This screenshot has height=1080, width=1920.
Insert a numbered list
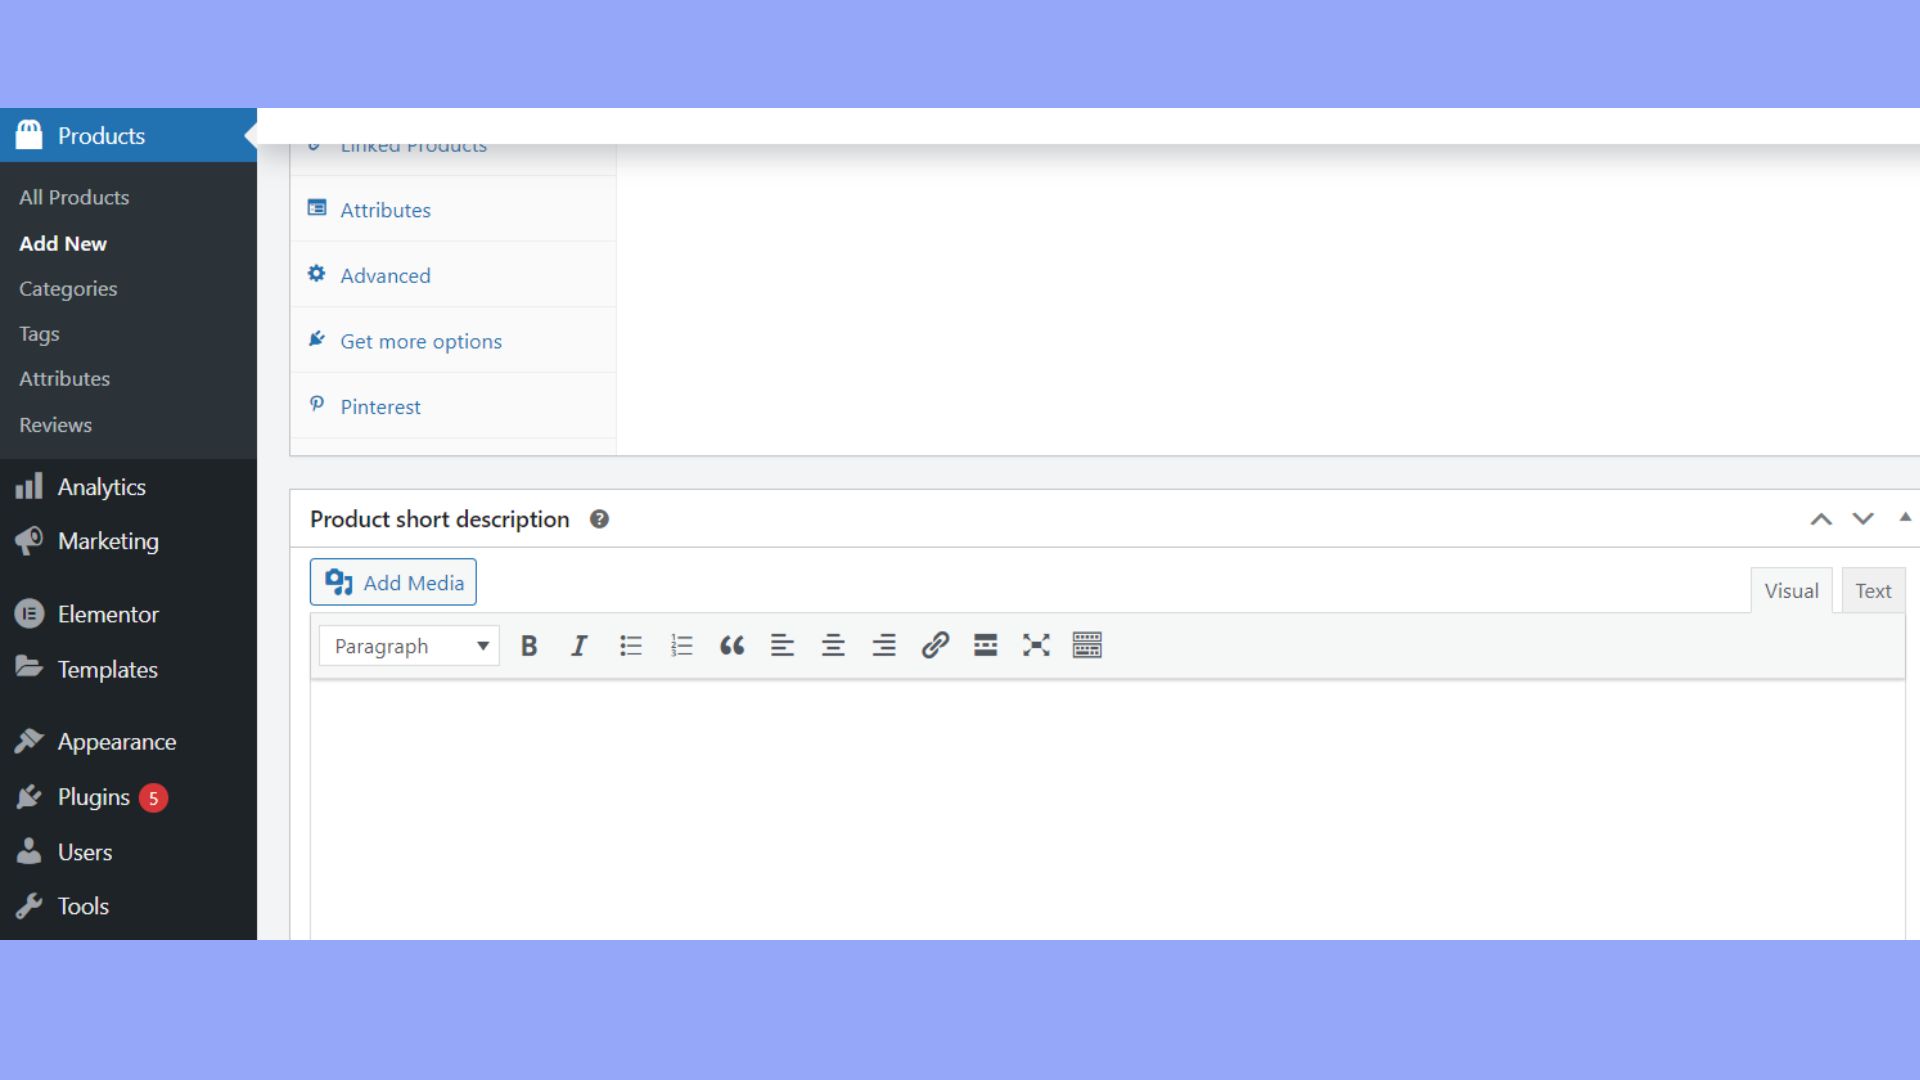point(681,645)
